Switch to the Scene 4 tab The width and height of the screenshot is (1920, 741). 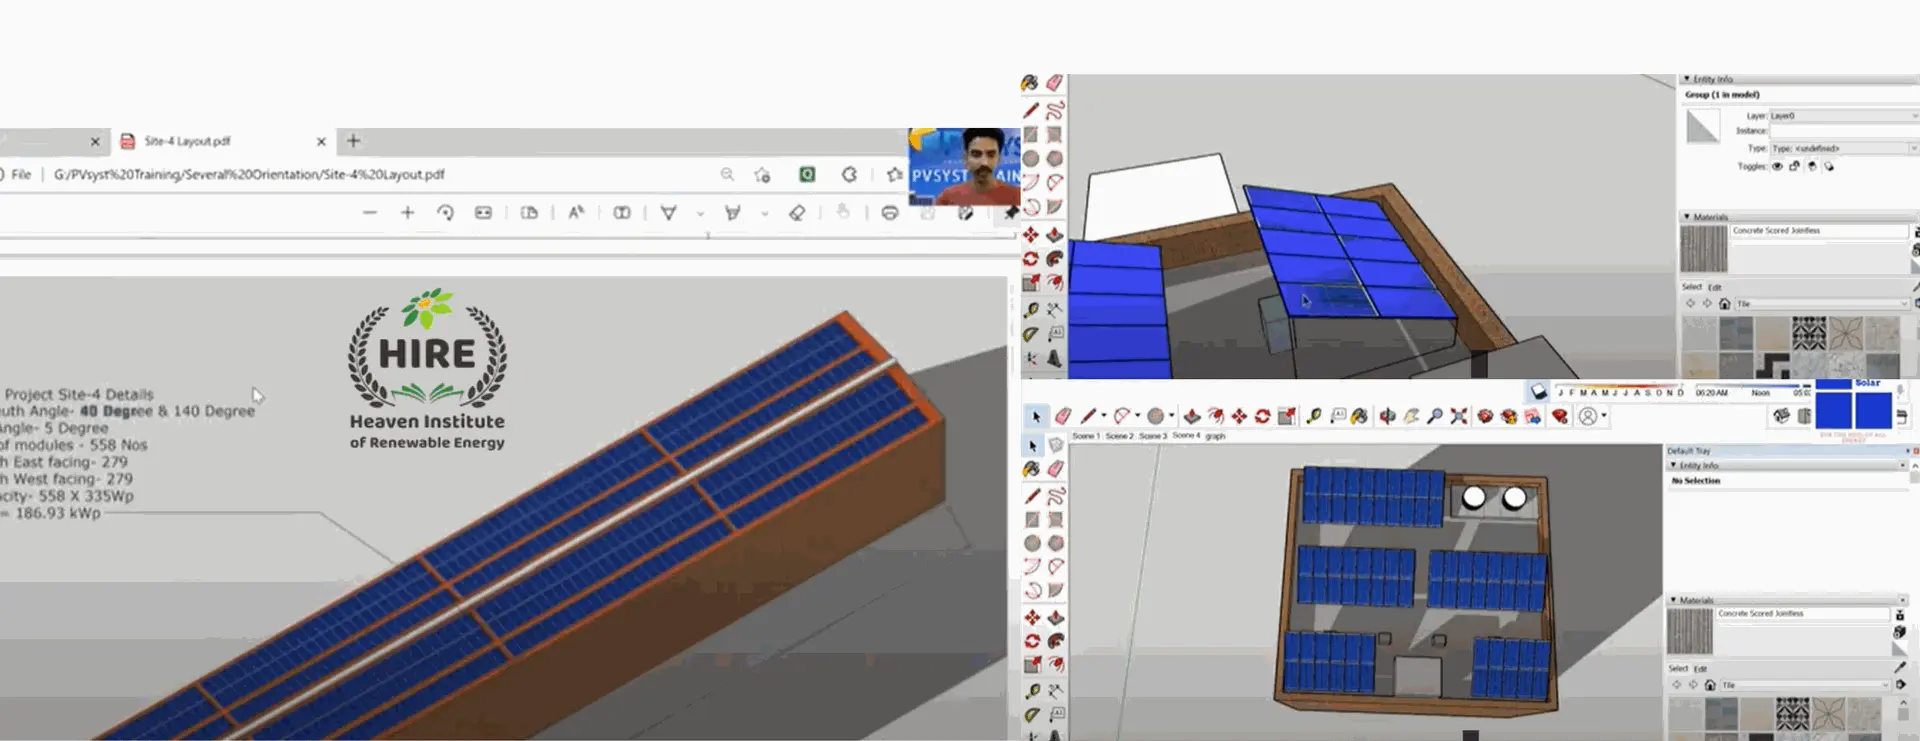coord(1186,436)
